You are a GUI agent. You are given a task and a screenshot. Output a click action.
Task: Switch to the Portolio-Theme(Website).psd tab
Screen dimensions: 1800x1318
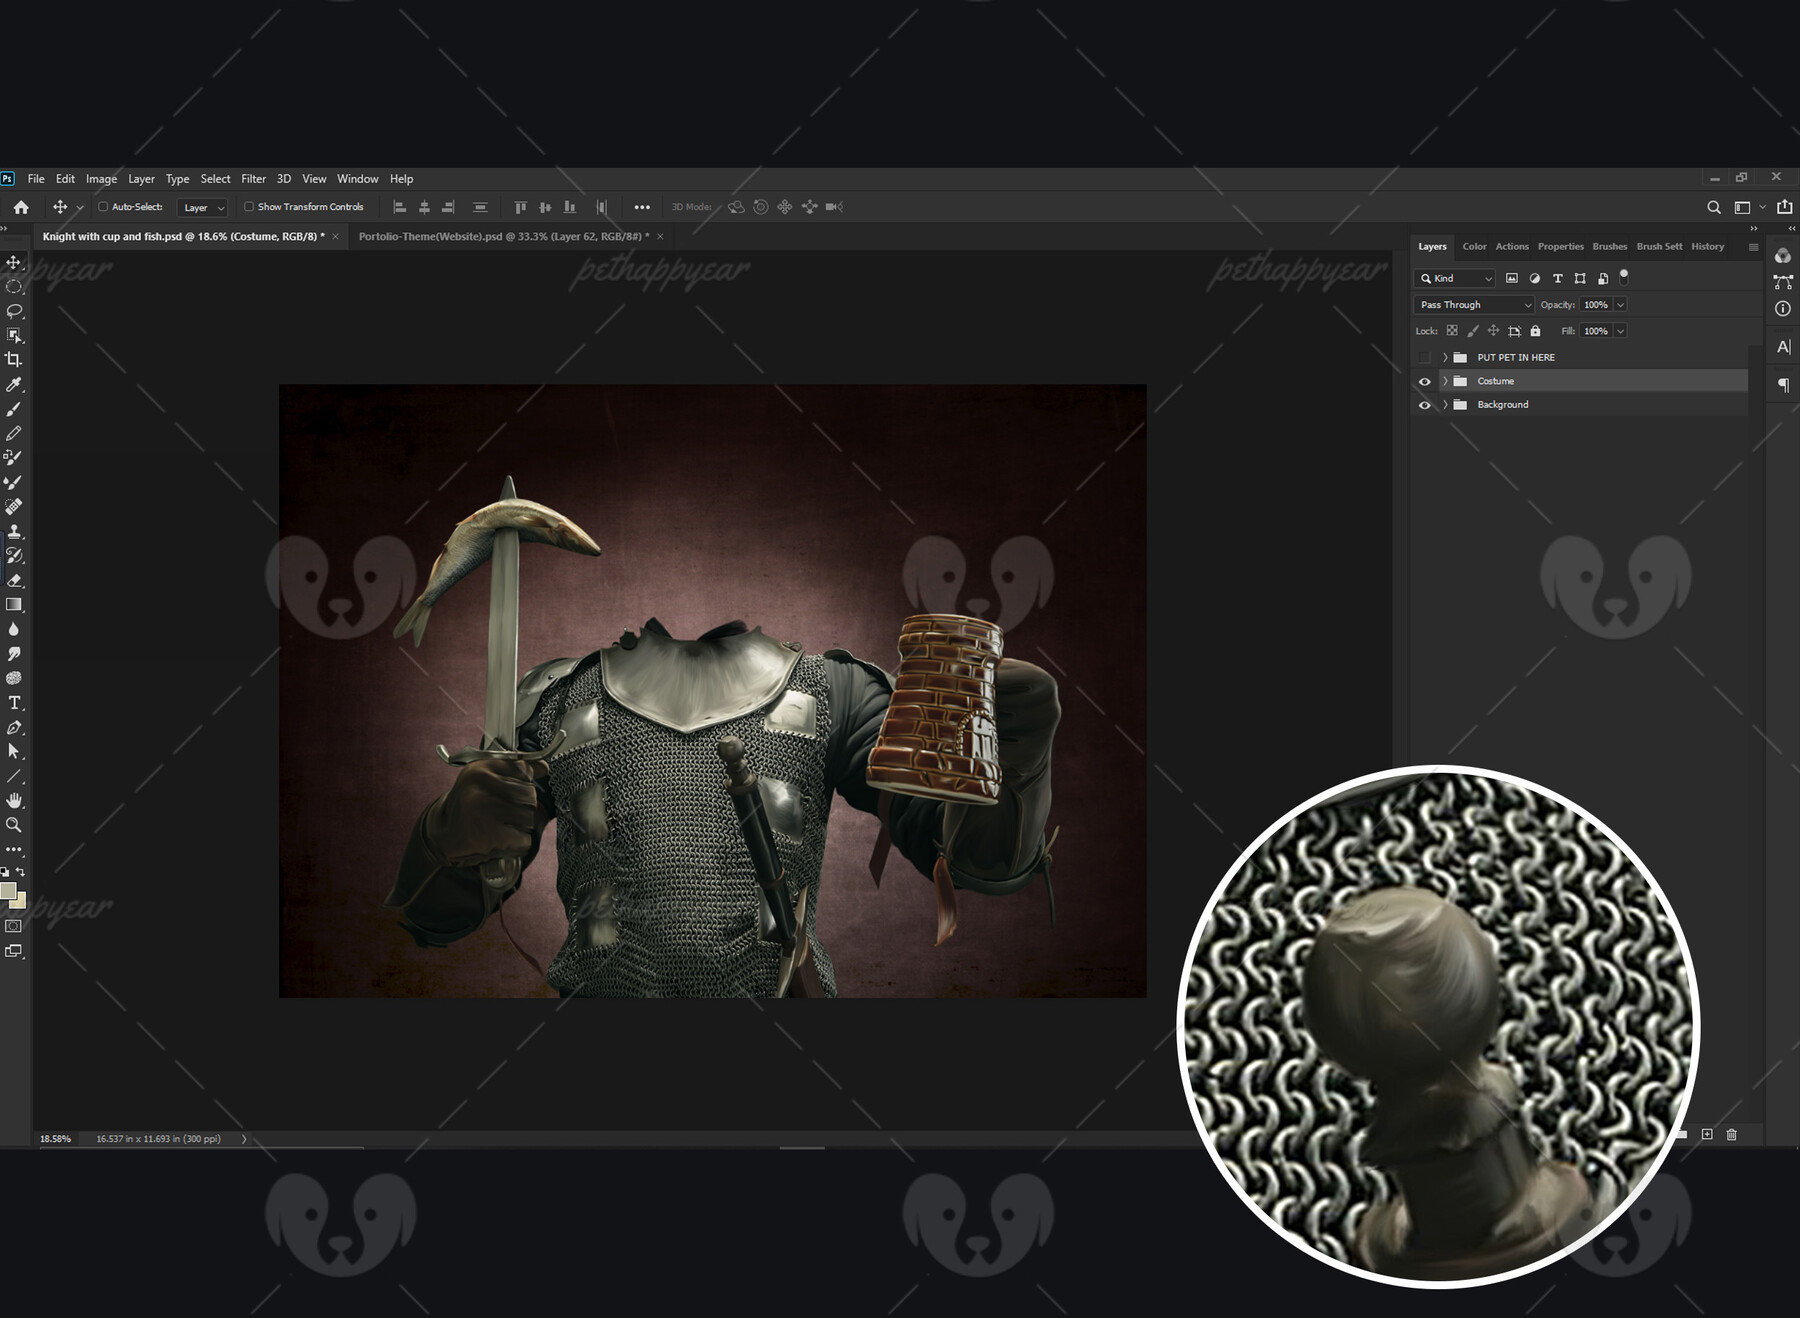(505, 237)
